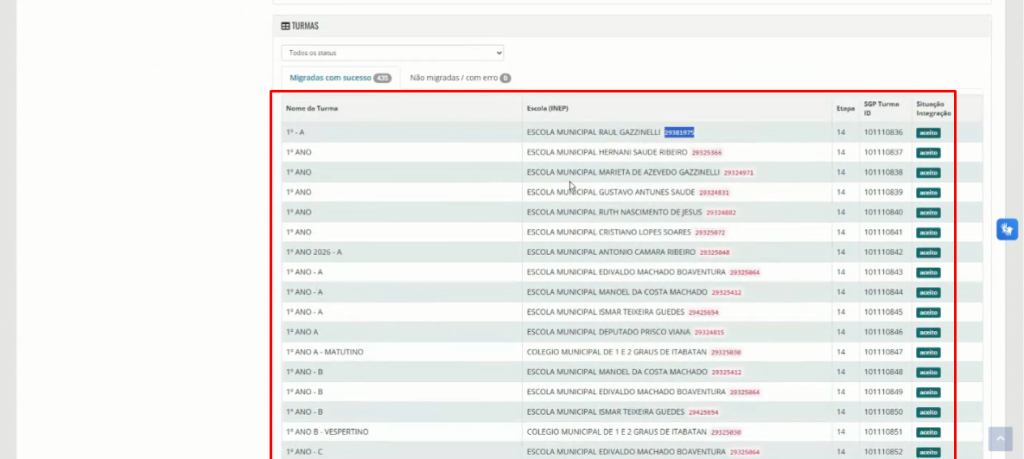Click 'ESCOLA MUNICIPAL RAUL GAZZINELLI' school name
The image size is (1024, 459).
pyautogui.click(x=594, y=133)
